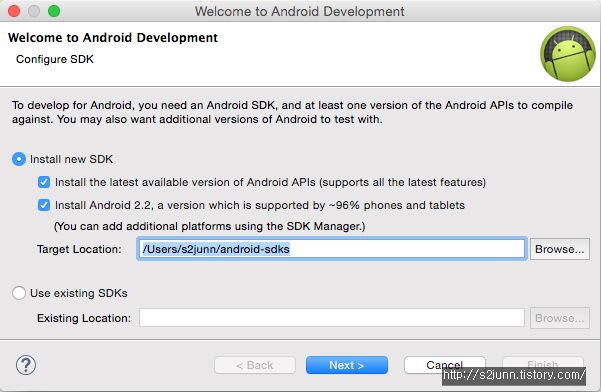Zoom the window with the green button
The width and height of the screenshot is (601, 392).
point(54,11)
